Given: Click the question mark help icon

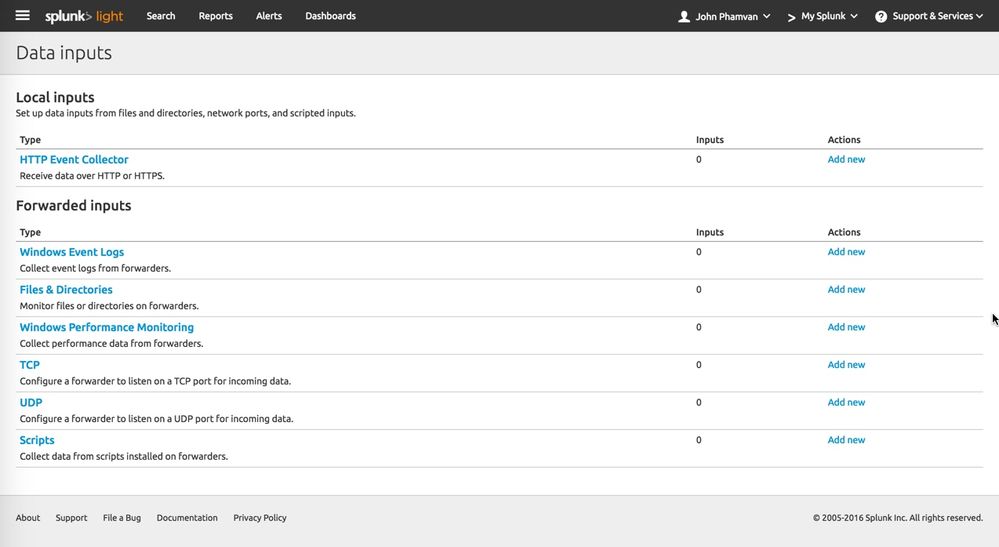Looking at the screenshot, I should point(880,17).
